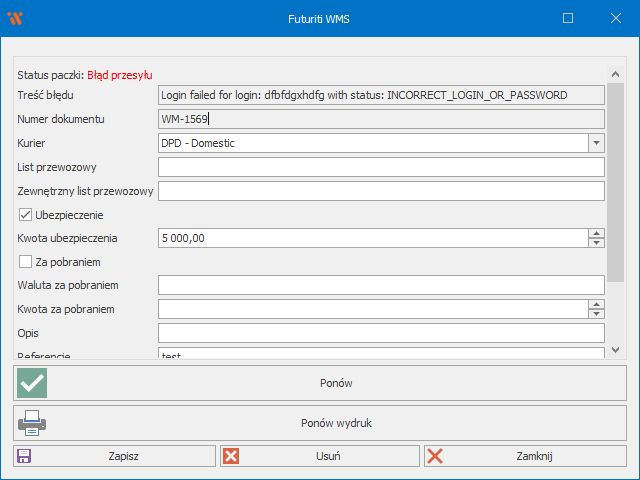The image size is (640, 480).
Task: Click the Futuriti WMS logo in title bar
Action: 14,18
